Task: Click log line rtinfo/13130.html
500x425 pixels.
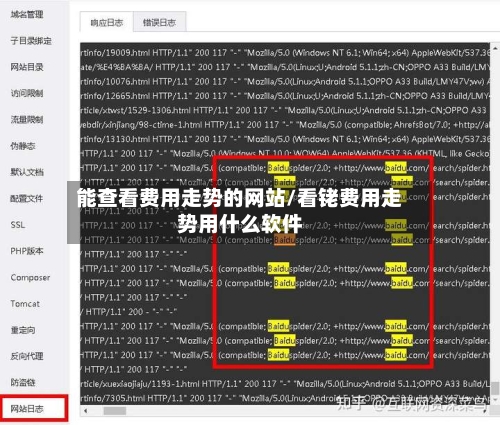Action: (x=285, y=139)
